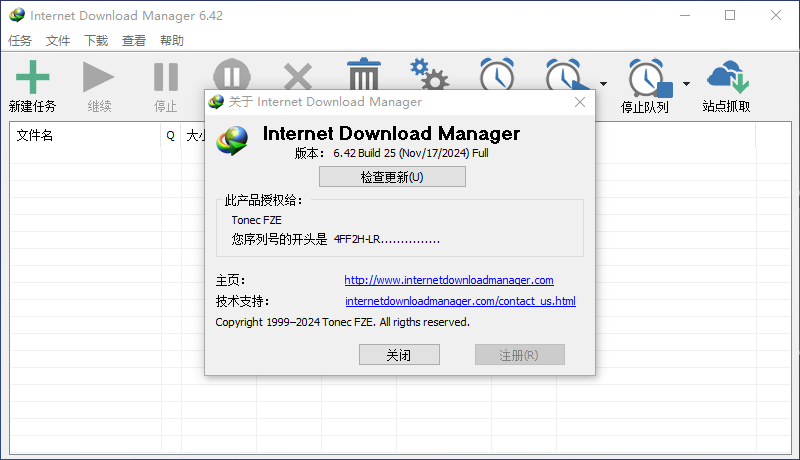
Task: Click the 关闭 button in About dialog
Action: click(x=399, y=354)
